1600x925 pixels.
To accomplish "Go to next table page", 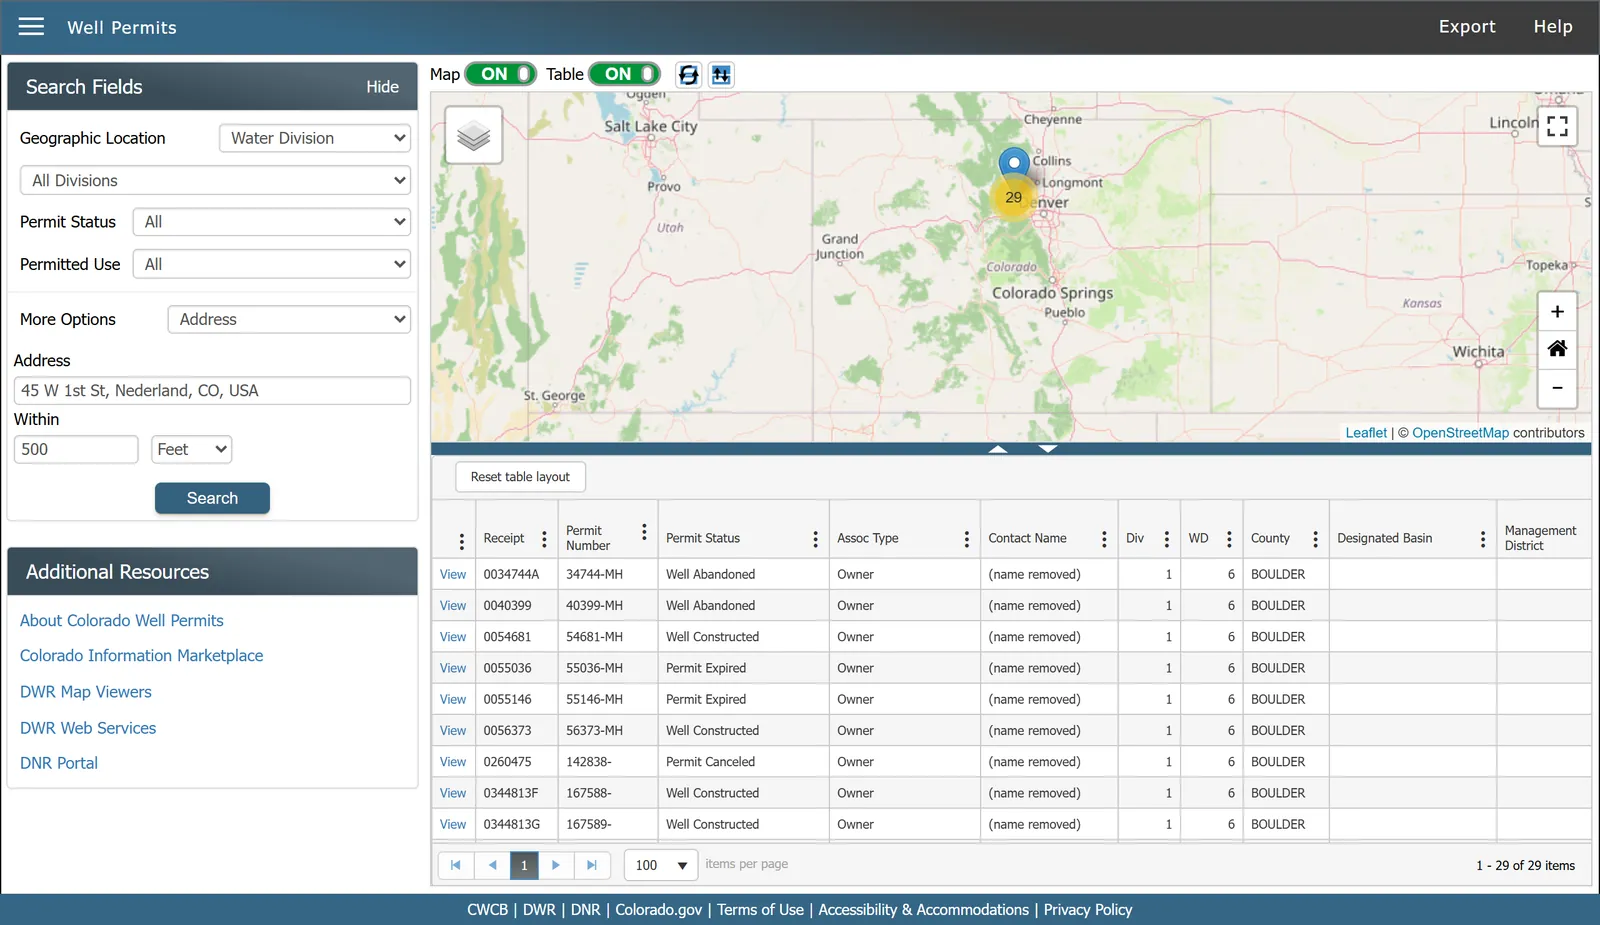I will (556, 865).
